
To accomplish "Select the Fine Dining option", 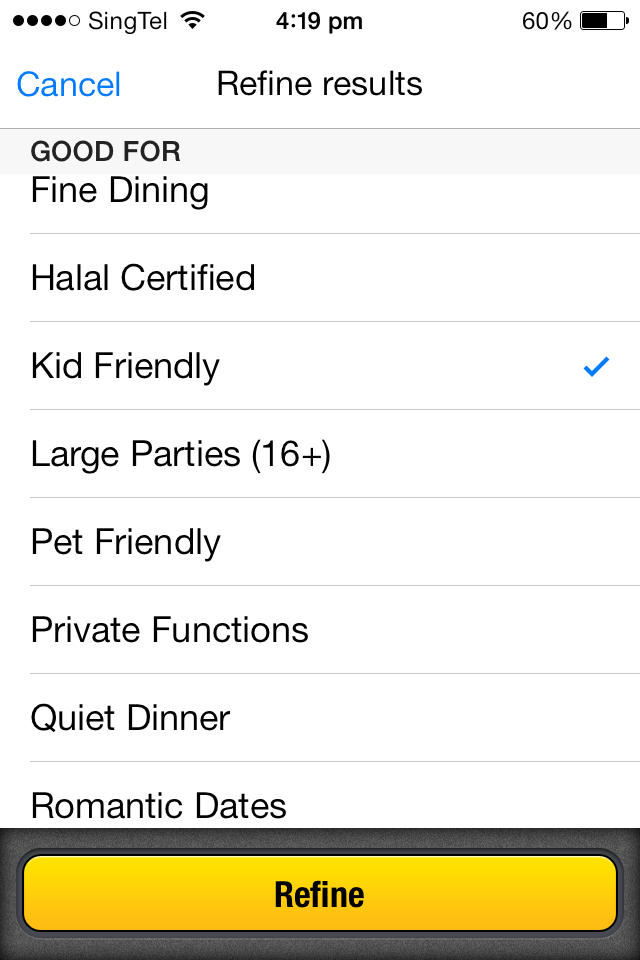I will click(120, 191).
